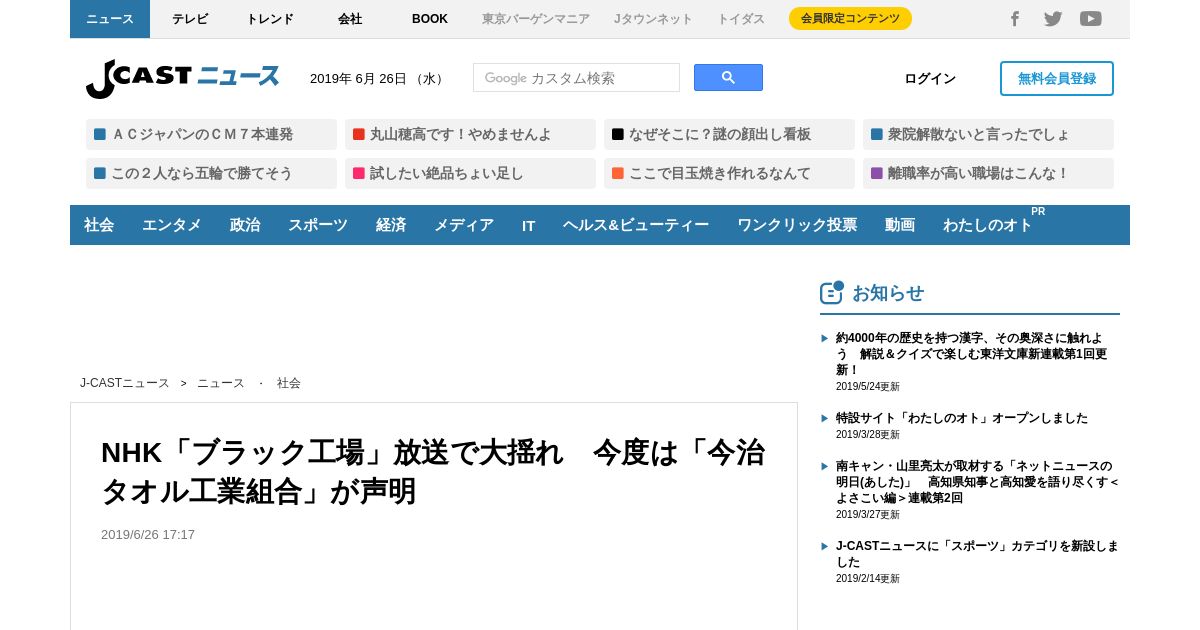Open notice J-CASTニュースに「スポーツ」カテゴリを新設

coord(977,554)
